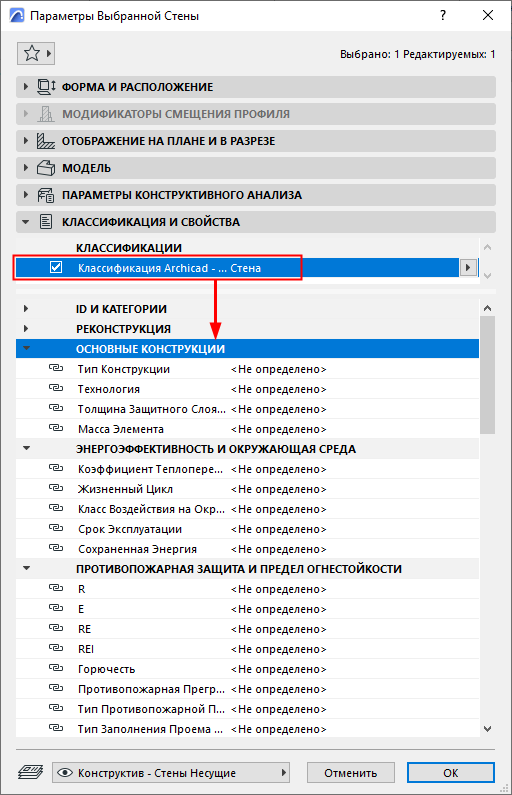This screenshot has height=795, width=512.
Task: Click the OK button
Action: [x=450, y=773]
